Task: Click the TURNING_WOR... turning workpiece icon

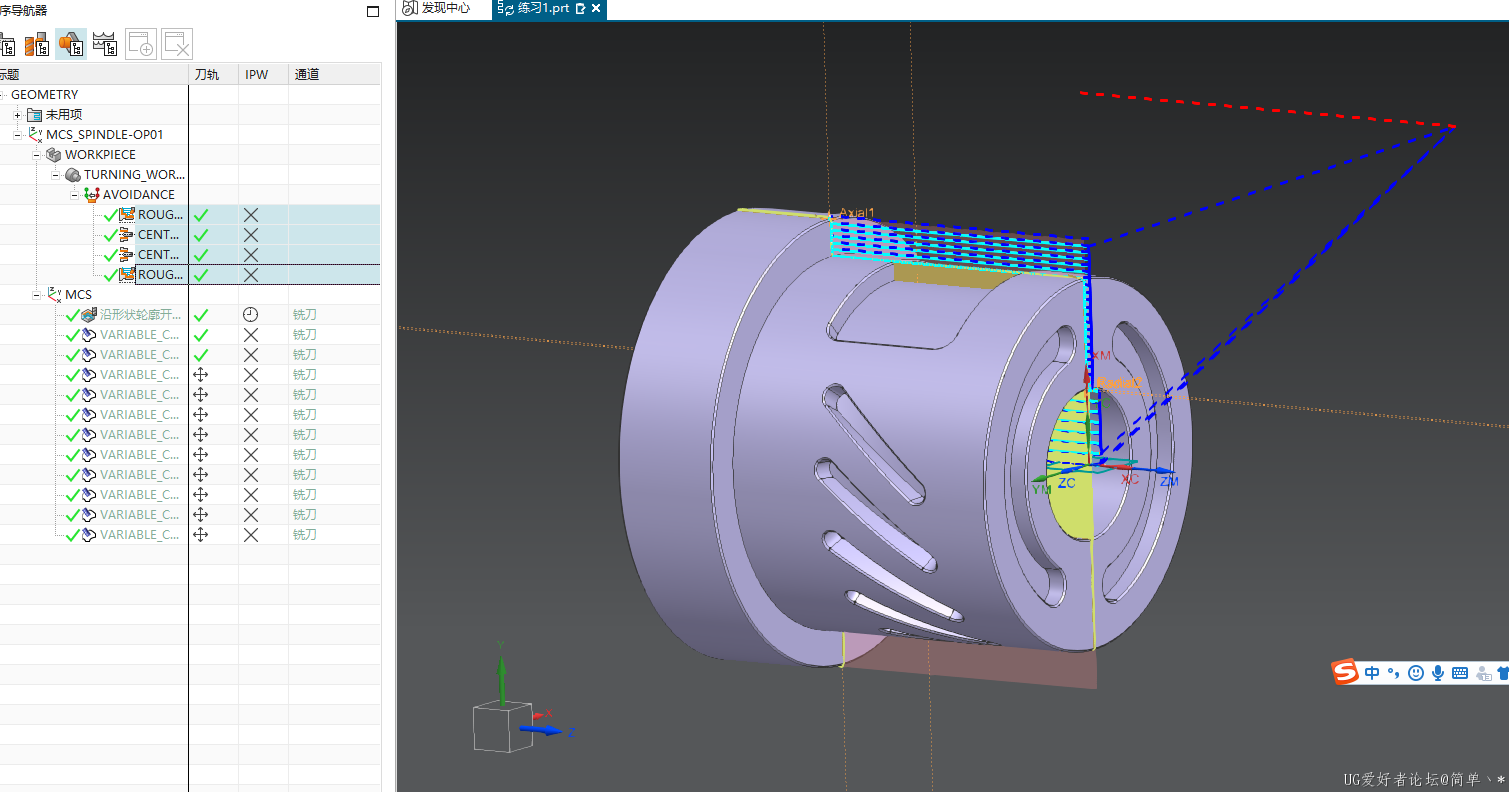Action: [72, 175]
